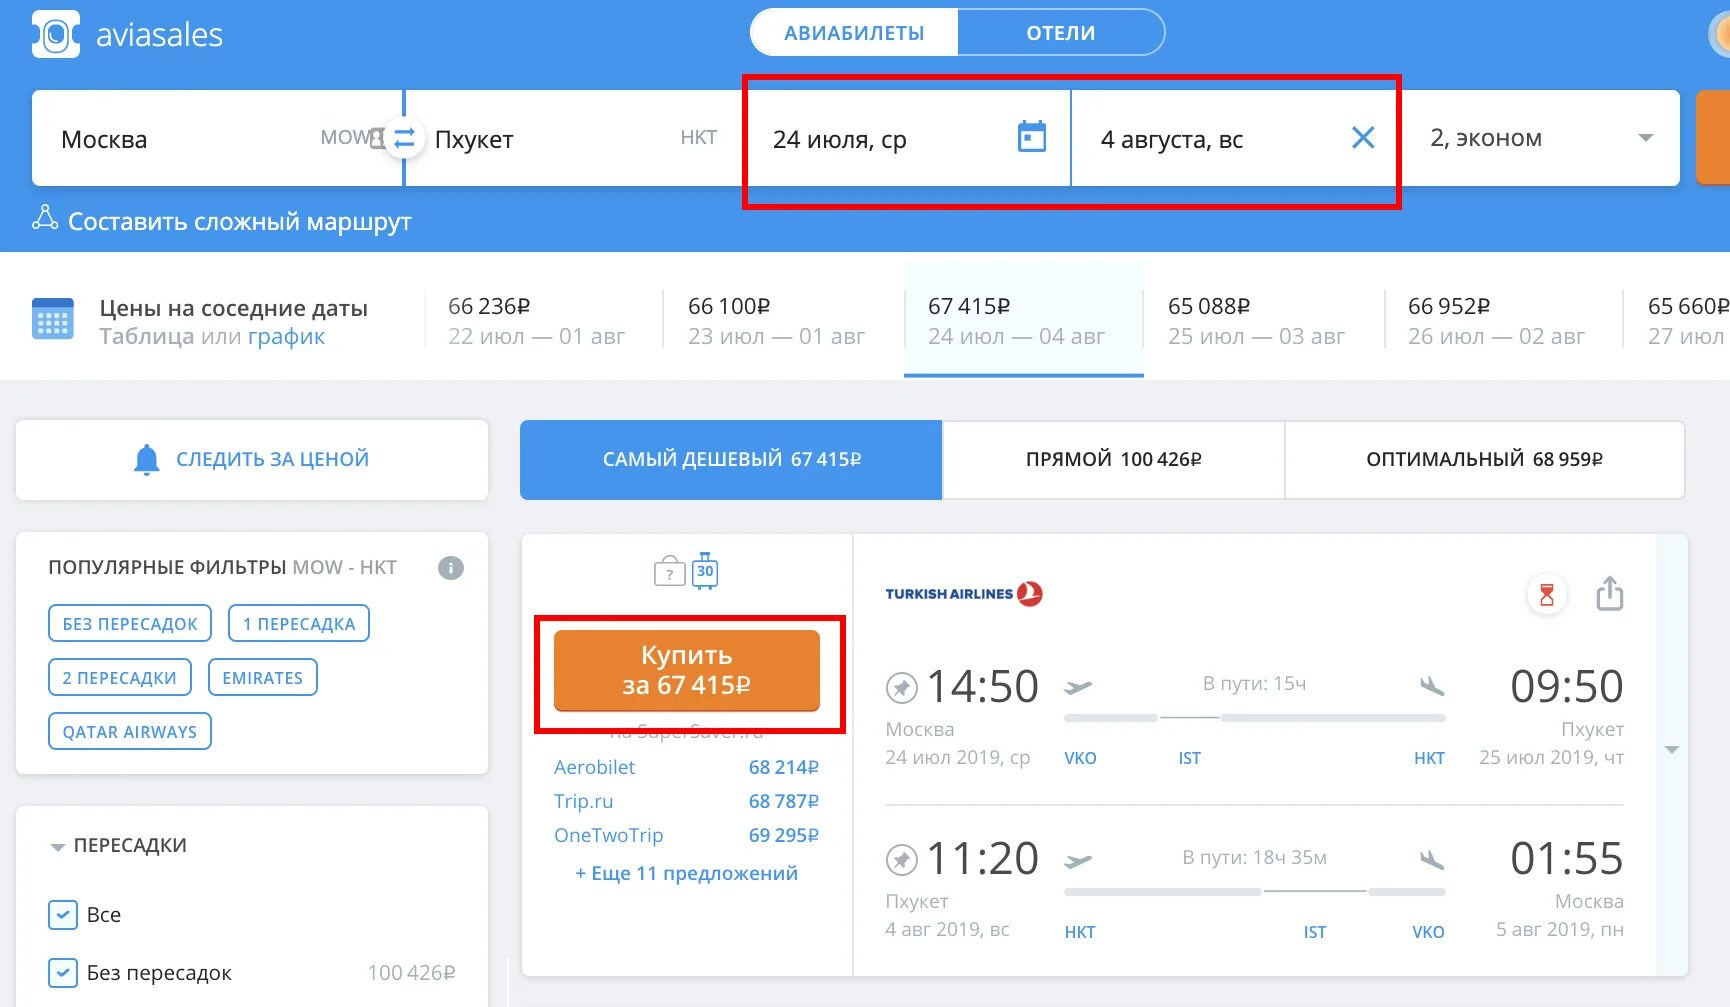The width and height of the screenshot is (1730, 1007).
Task: Open Trip.ru offer 68 787₽
Action: pyautogui.click(x=686, y=801)
